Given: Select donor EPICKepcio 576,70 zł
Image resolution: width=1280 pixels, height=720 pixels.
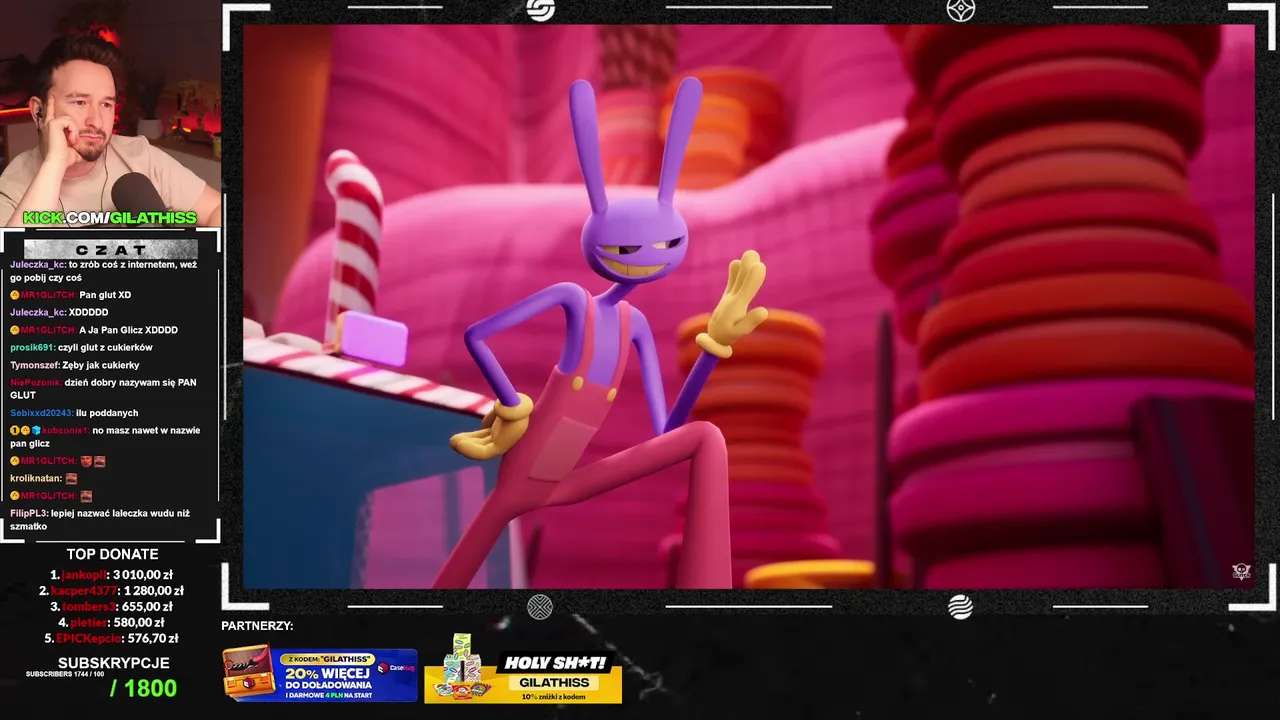Looking at the screenshot, I should click(112, 638).
